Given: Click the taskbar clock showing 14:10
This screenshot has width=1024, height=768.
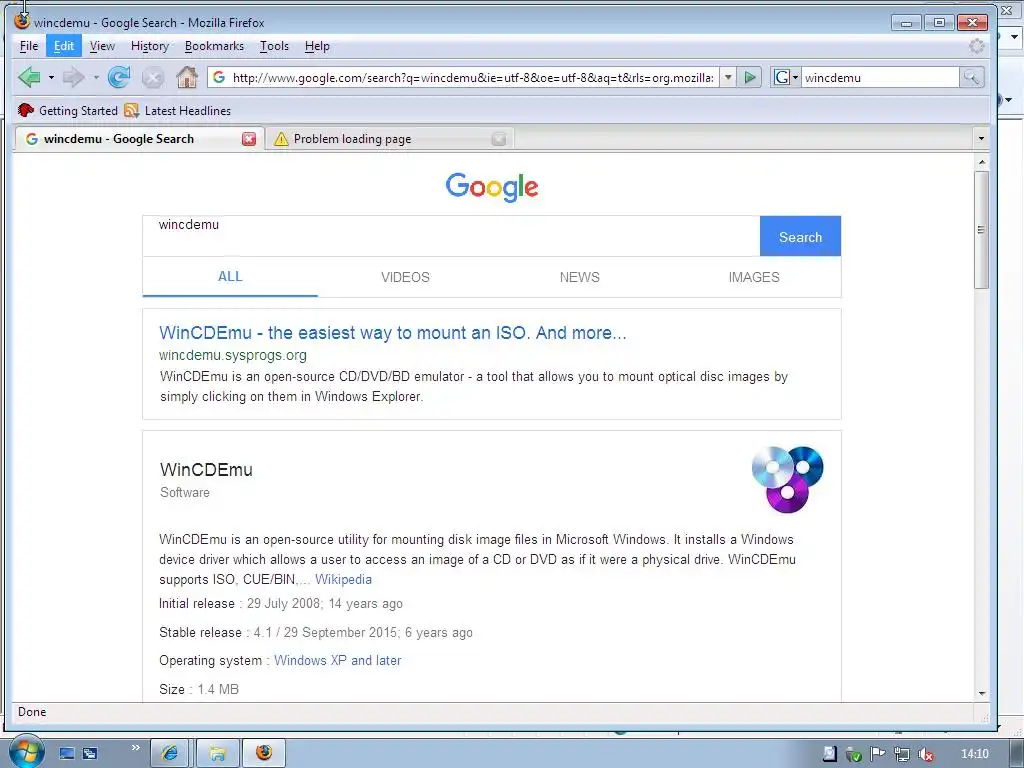Looking at the screenshot, I should point(974,754).
